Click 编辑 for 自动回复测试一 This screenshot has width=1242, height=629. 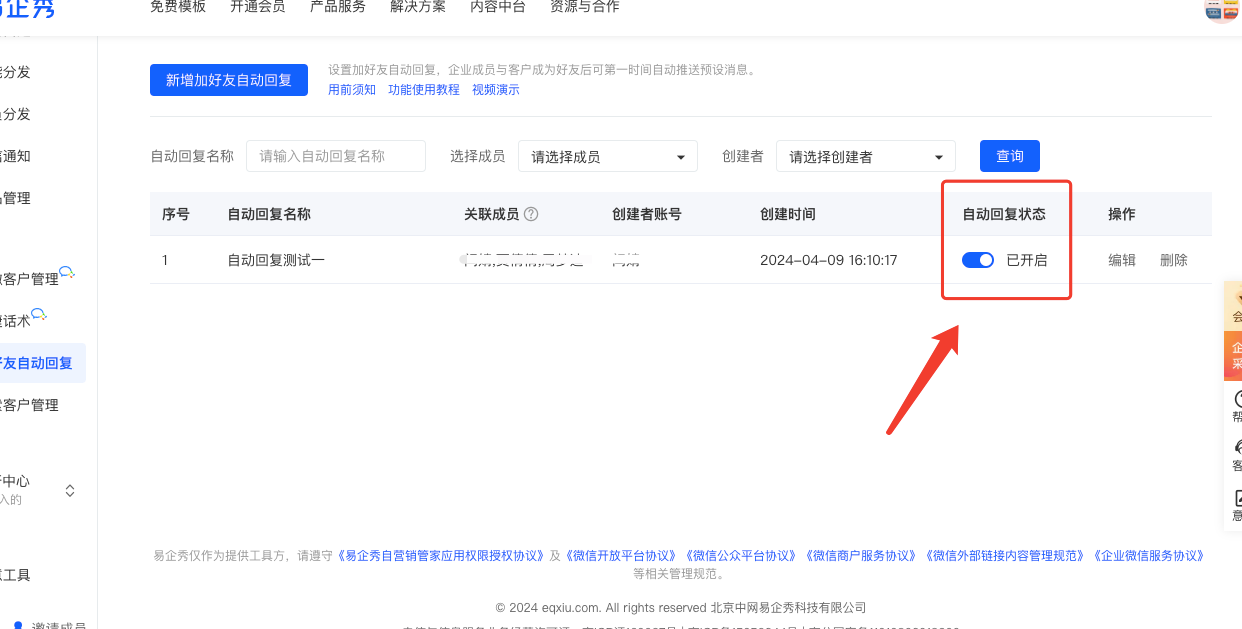(x=1121, y=260)
